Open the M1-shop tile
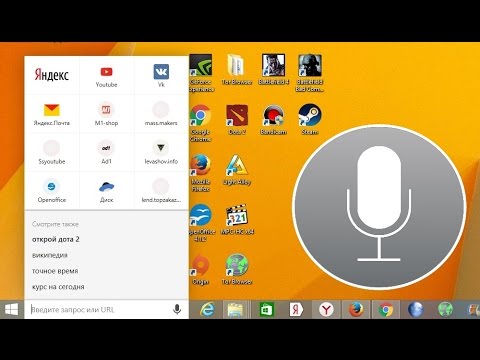This screenshot has height=360, width=480. pyautogui.click(x=106, y=114)
